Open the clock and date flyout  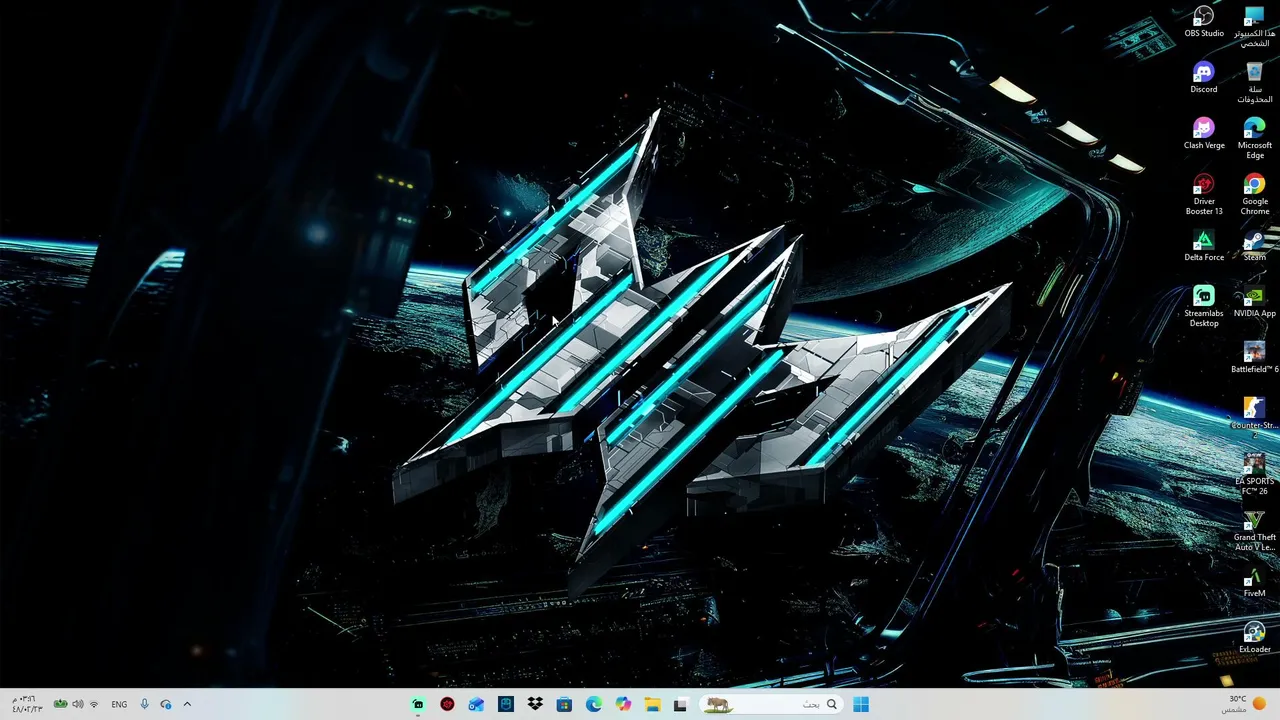[x=25, y=704]
